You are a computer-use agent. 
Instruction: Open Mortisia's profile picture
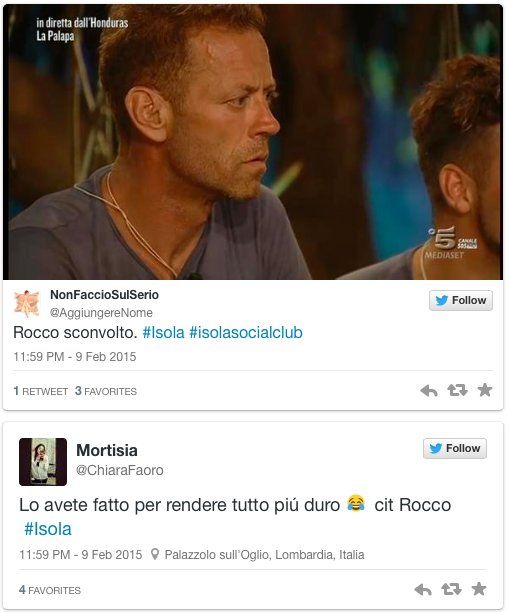pos(43,462)
